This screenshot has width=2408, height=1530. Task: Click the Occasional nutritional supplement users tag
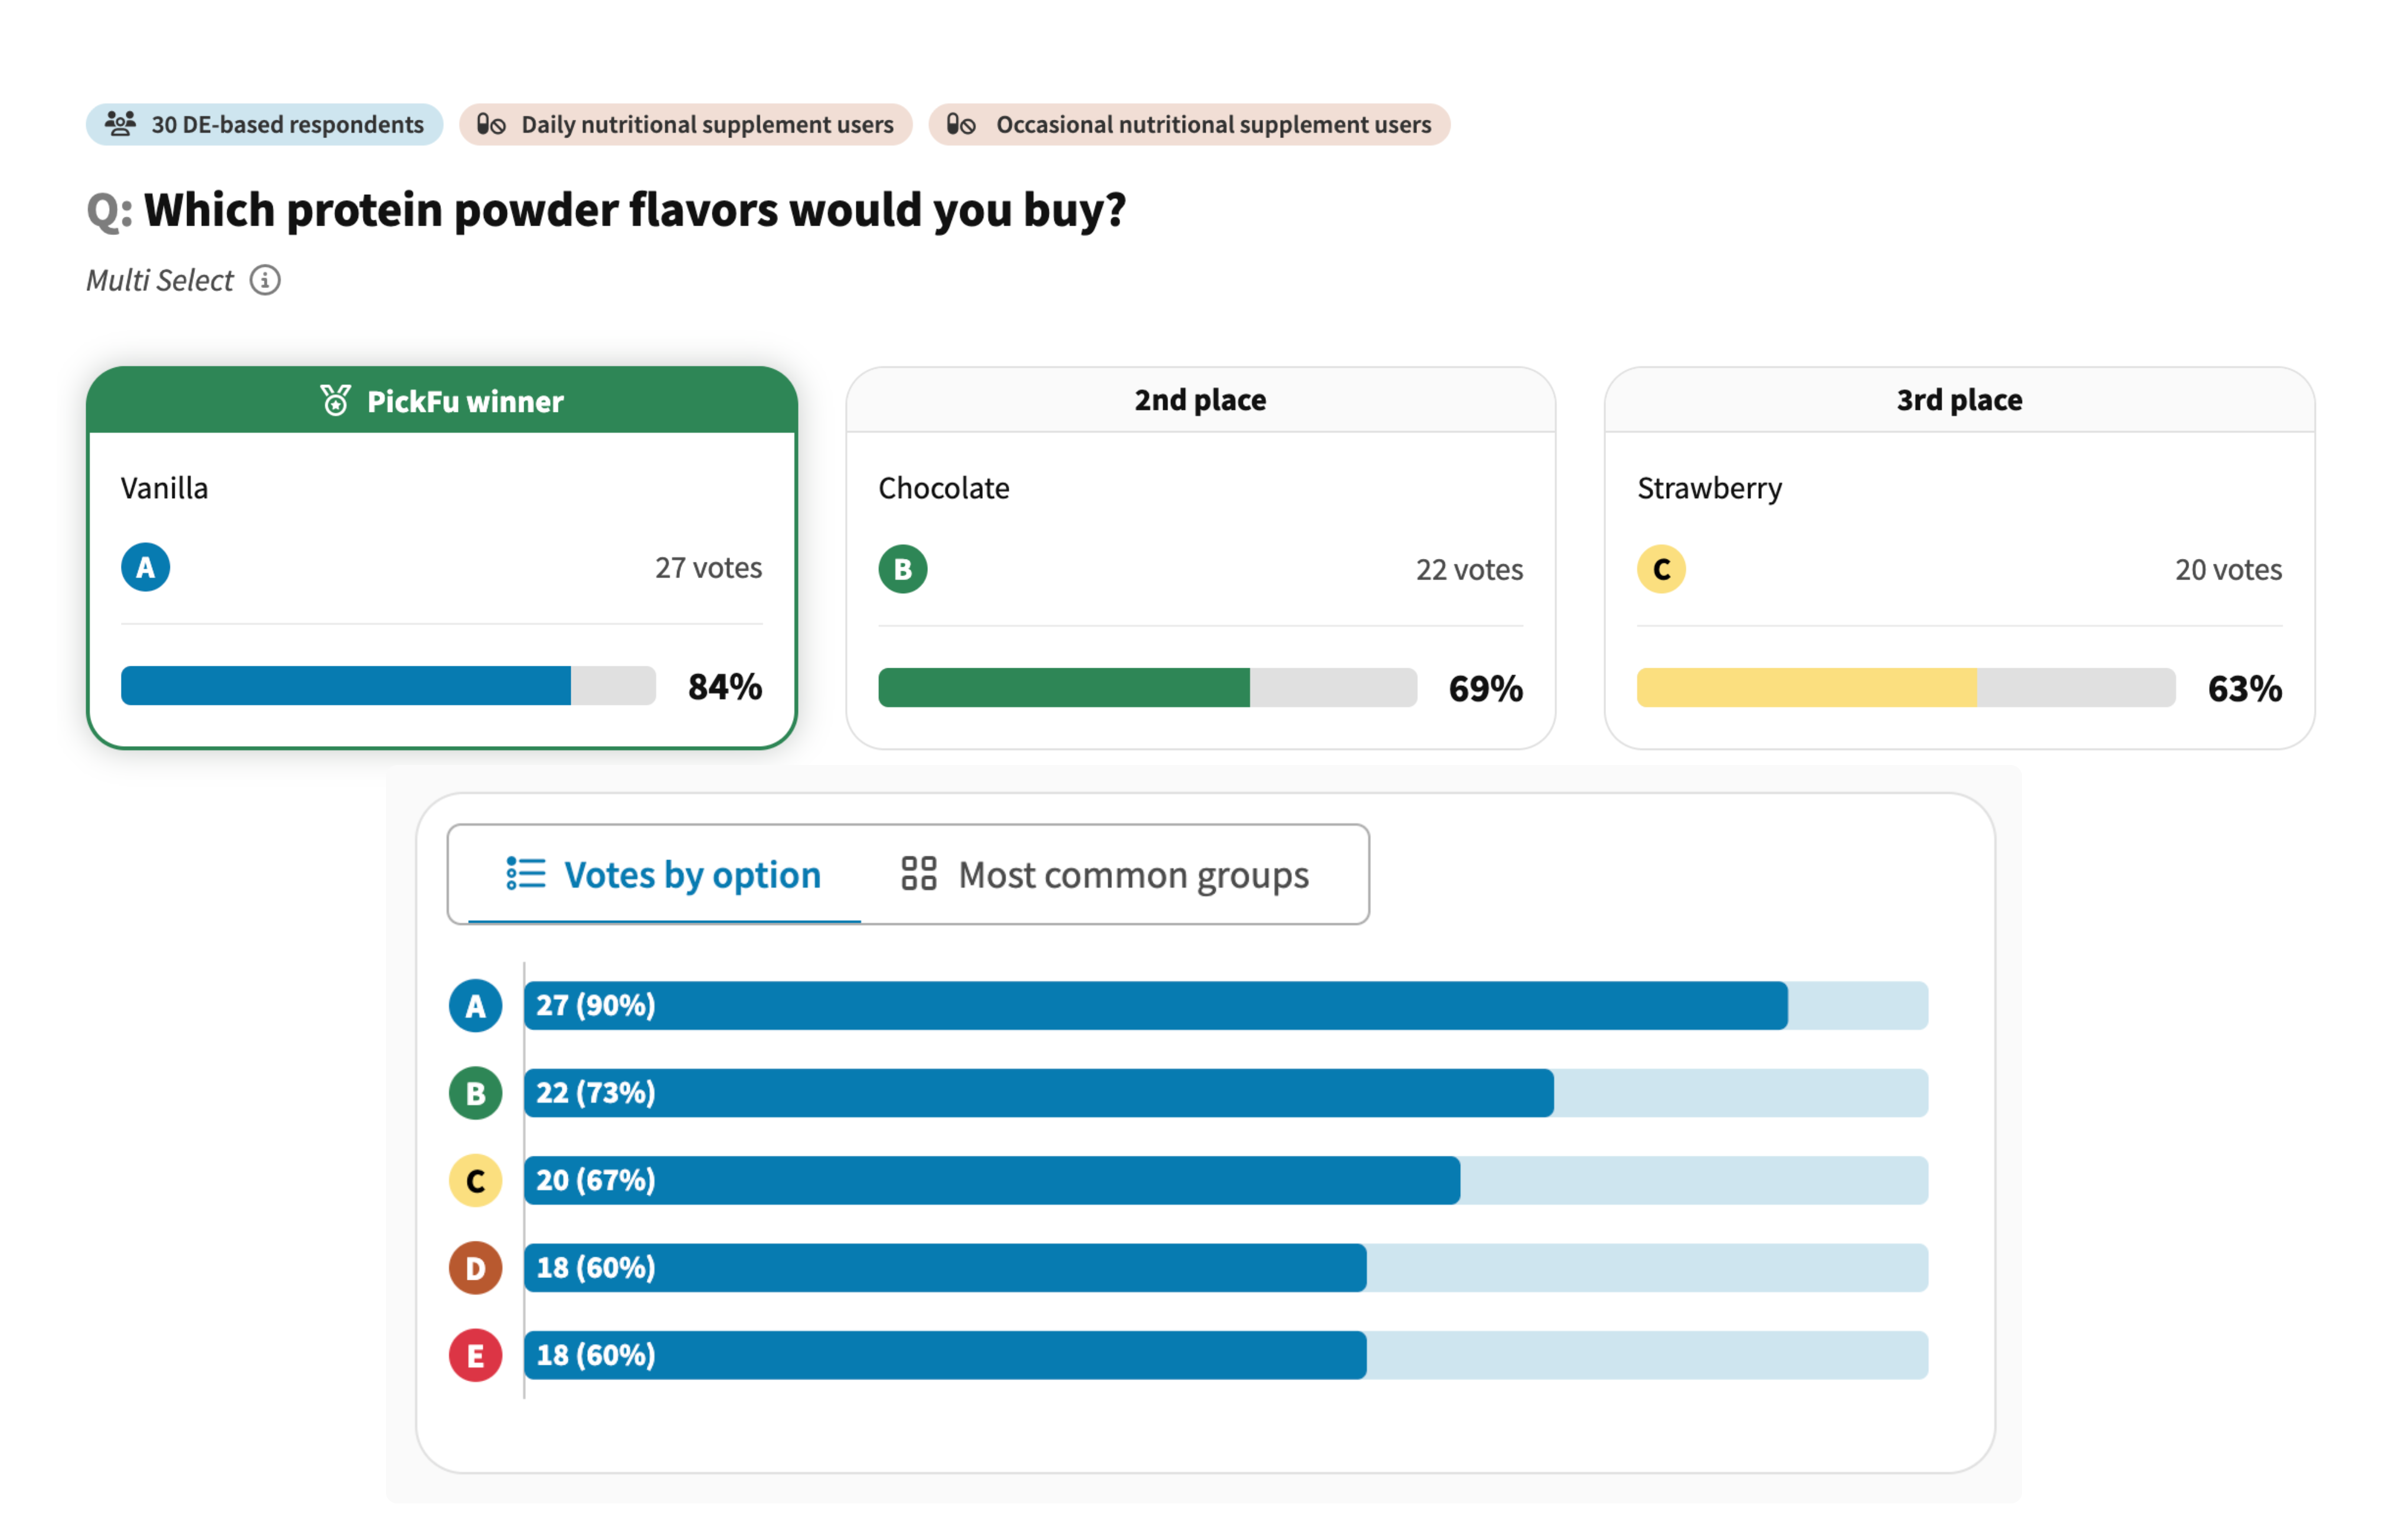pyautogui.click(x=1189, y=124)
